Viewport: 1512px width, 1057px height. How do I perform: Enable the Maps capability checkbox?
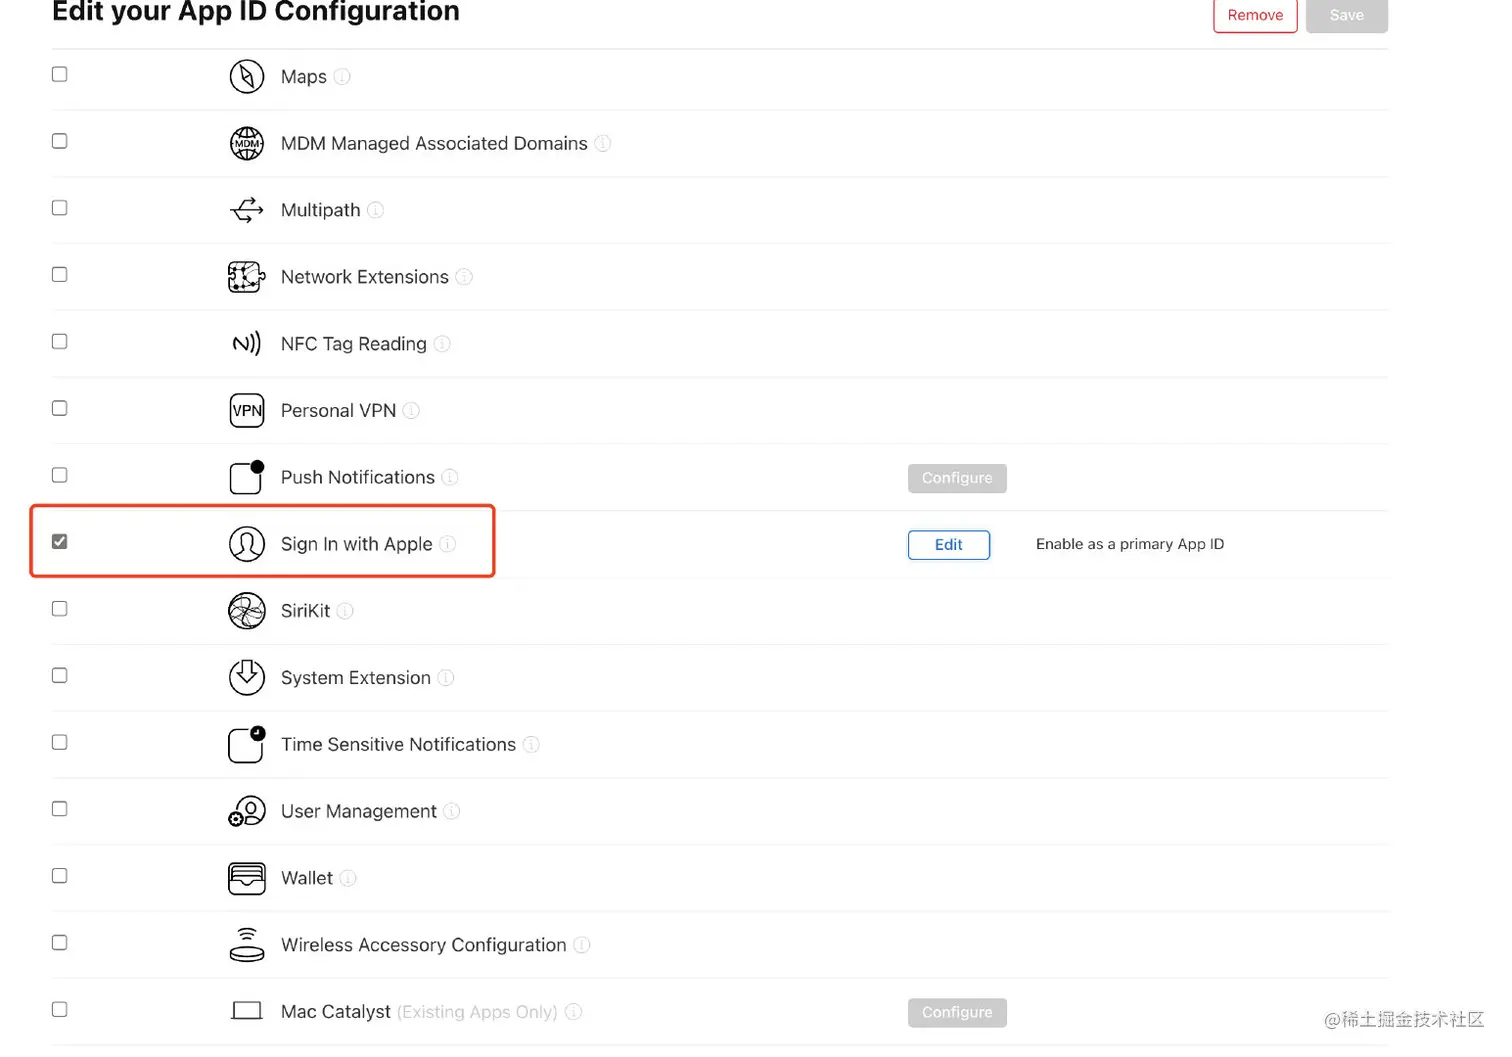[59, 73]
